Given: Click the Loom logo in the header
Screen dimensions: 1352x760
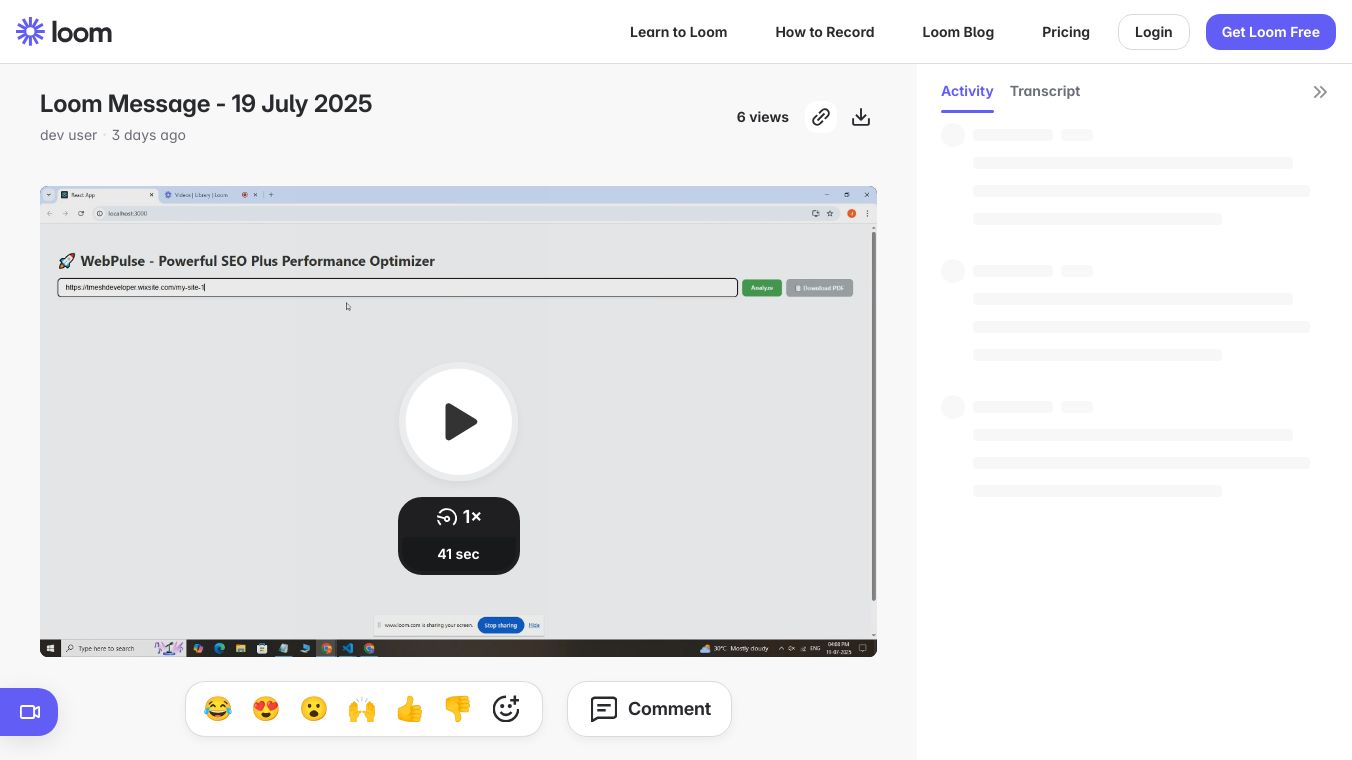Looking at the screenshot, I should pyautogui.click(x=64, y=32).
